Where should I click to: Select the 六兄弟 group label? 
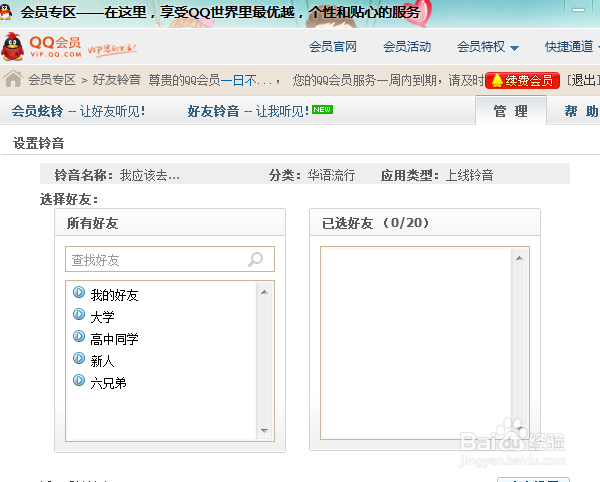point(108,383)
